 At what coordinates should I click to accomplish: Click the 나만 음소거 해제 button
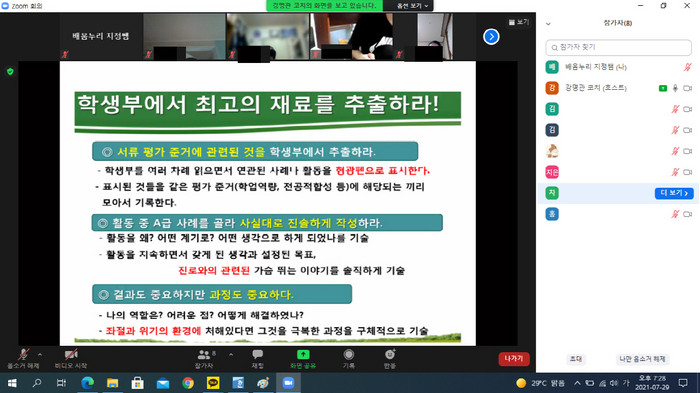coord(642,359)
